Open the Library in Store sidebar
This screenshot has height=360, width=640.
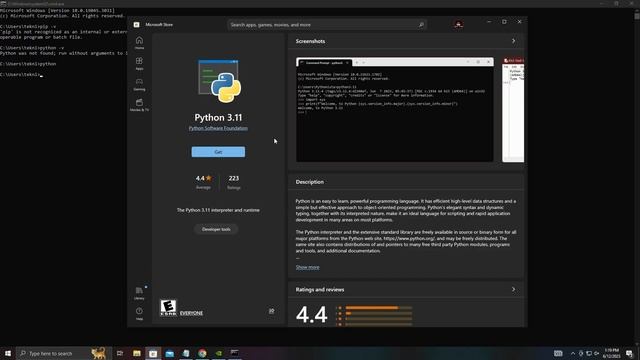pyautogui.click(x=139, y=293)
